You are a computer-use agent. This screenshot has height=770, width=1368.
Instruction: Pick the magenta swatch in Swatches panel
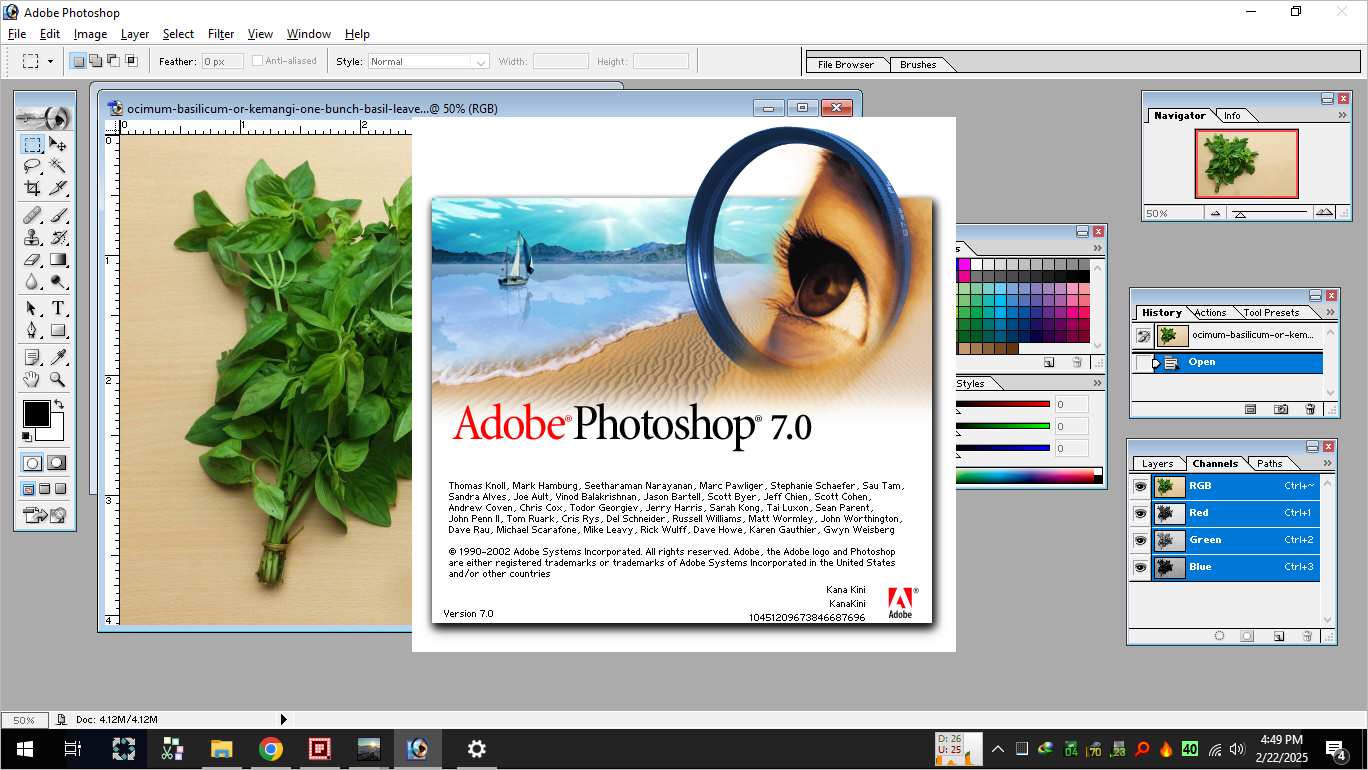[x=964, y=265]
